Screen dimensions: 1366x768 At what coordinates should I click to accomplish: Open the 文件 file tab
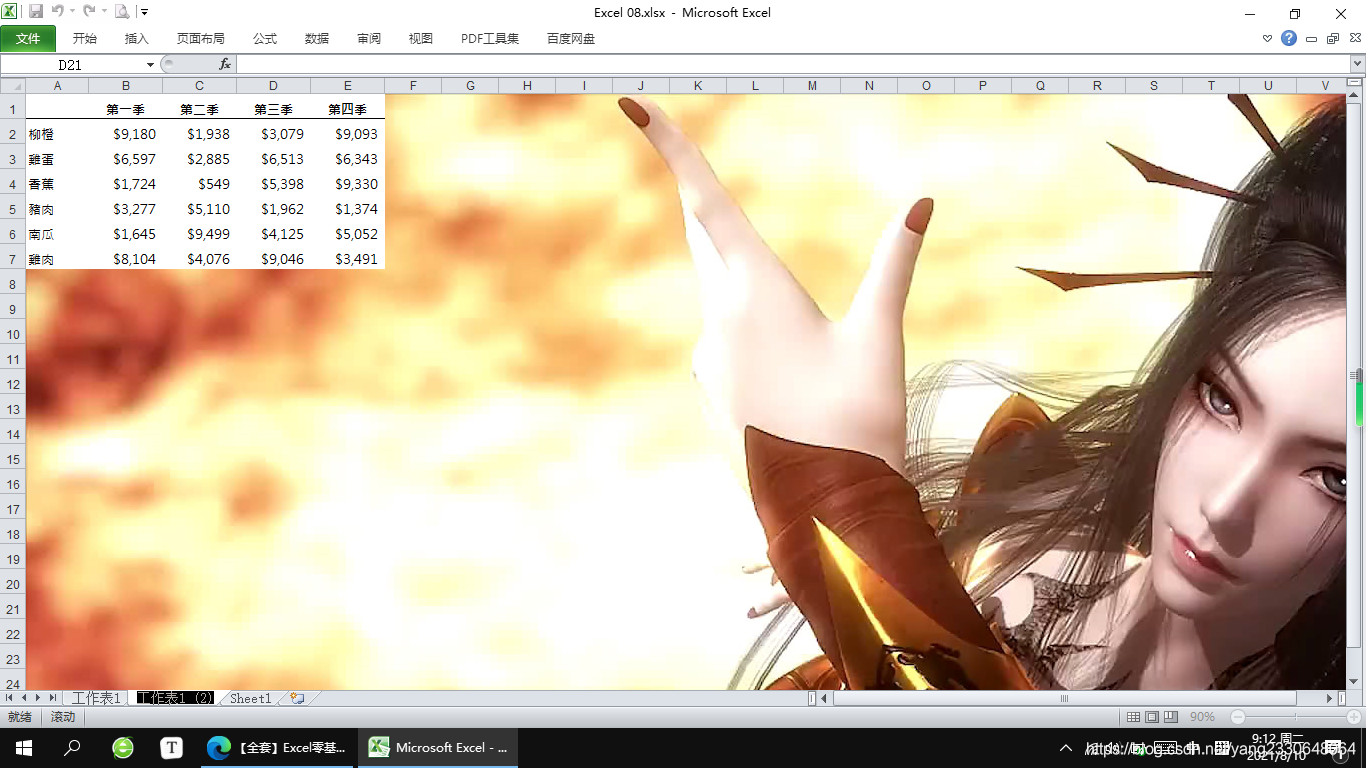(28, 38)
